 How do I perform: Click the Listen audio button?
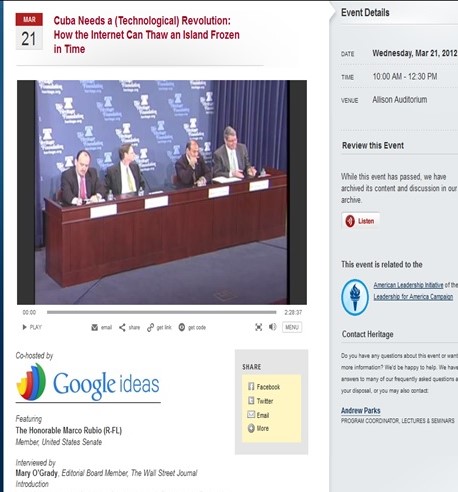coord(361,221)
